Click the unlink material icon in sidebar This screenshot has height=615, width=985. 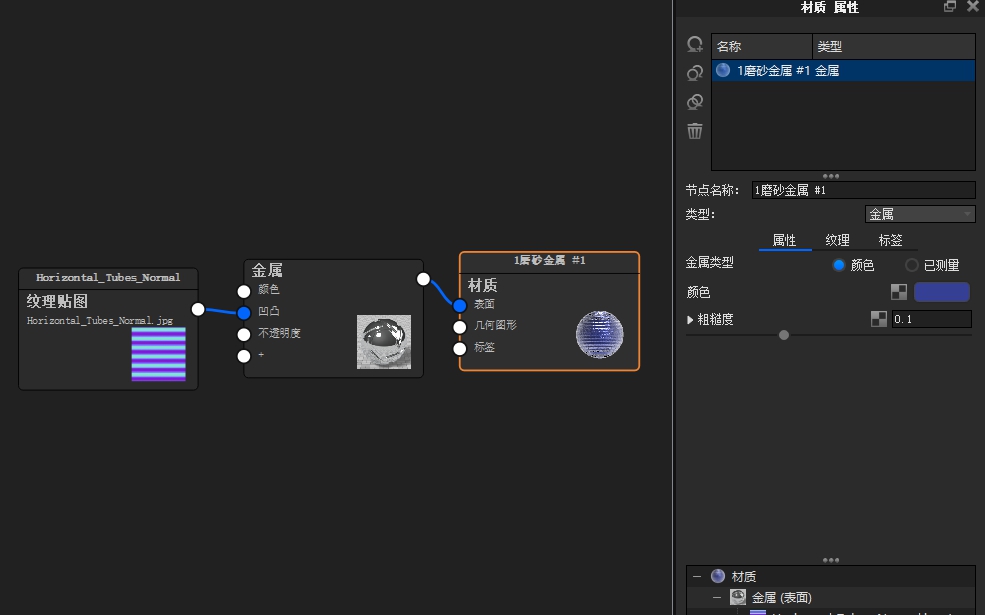[x=695, y=101]
